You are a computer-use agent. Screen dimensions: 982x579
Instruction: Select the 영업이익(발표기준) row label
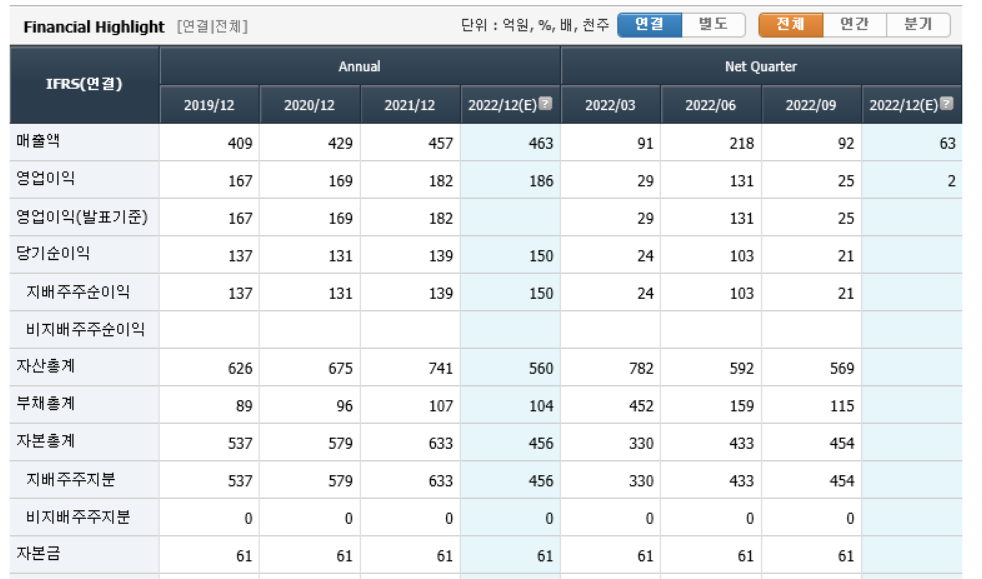(x=81, y=217)
